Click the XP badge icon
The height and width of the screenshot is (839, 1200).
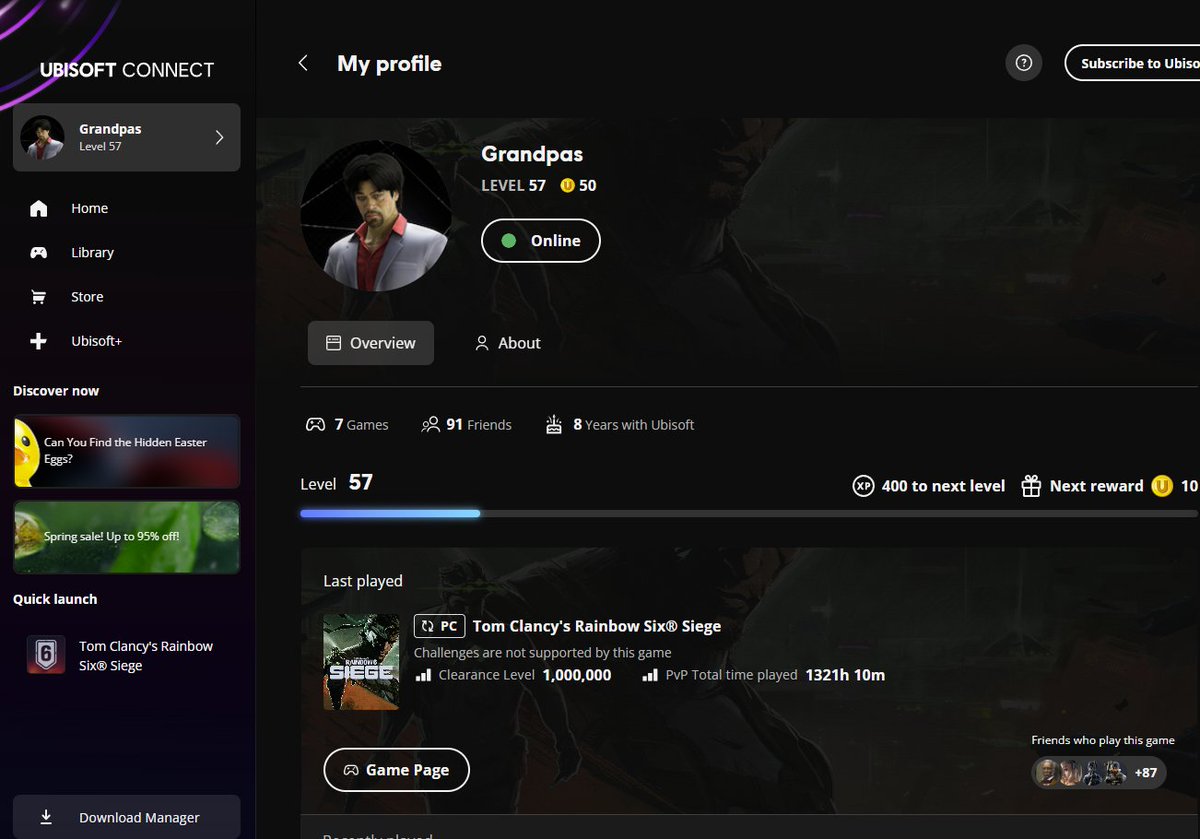pos(863,486)
